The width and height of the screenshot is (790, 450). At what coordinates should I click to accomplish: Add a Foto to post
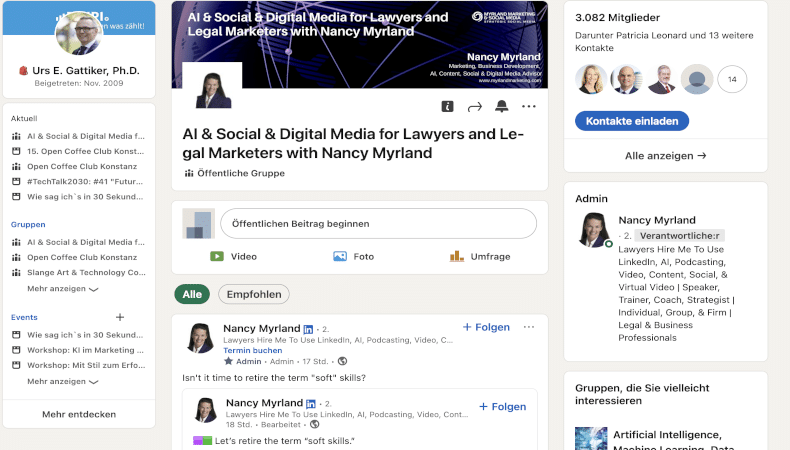click(353, 256)
